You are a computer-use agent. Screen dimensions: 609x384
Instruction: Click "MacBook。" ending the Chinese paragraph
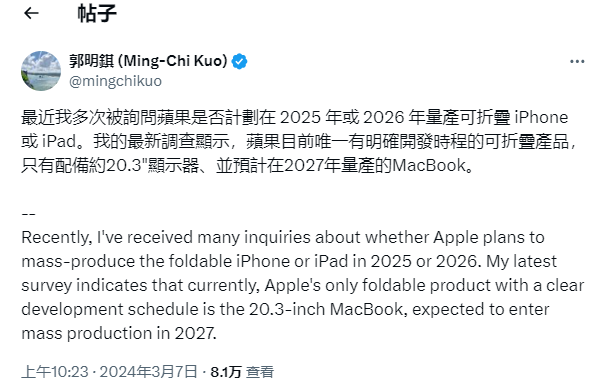click(433, 166)
